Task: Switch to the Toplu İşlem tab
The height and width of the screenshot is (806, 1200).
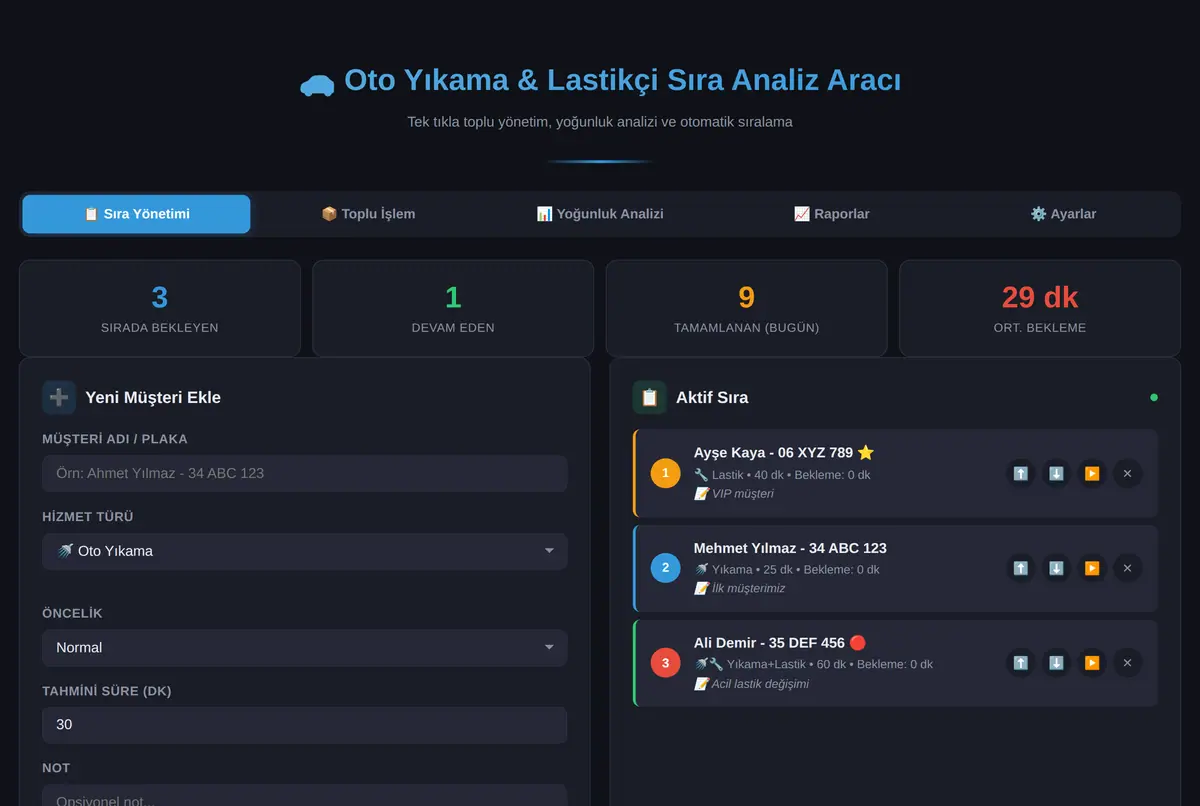Action: (x=368, y=214)
